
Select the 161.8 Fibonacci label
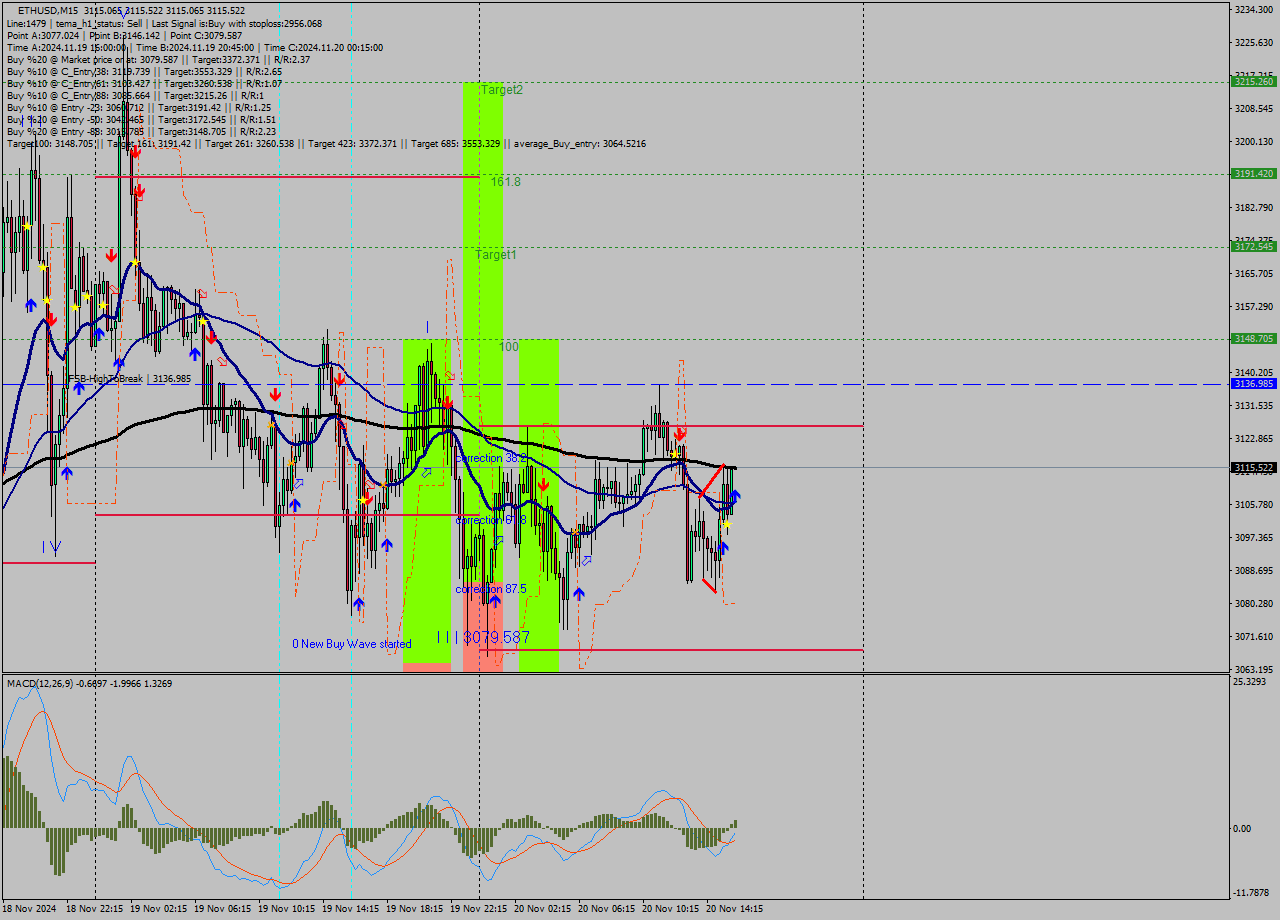[506, 182]
